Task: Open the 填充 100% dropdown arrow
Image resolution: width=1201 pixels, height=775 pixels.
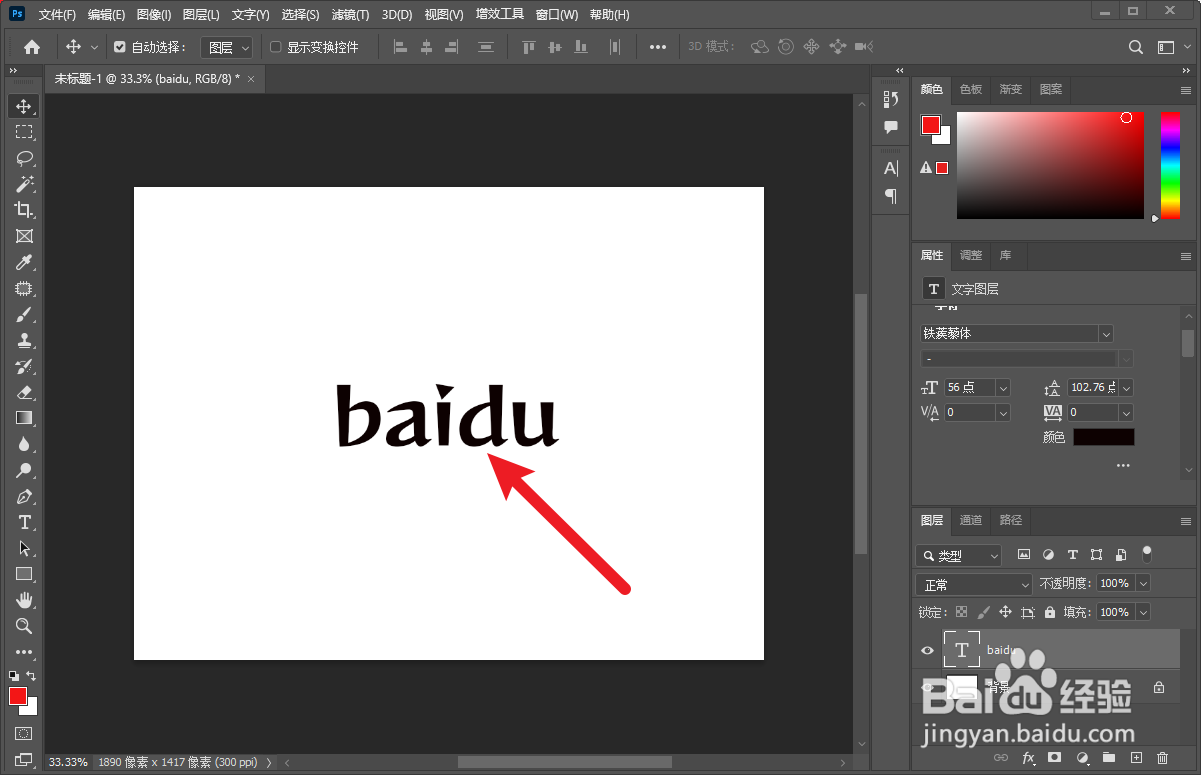Action: (1143, 612)
